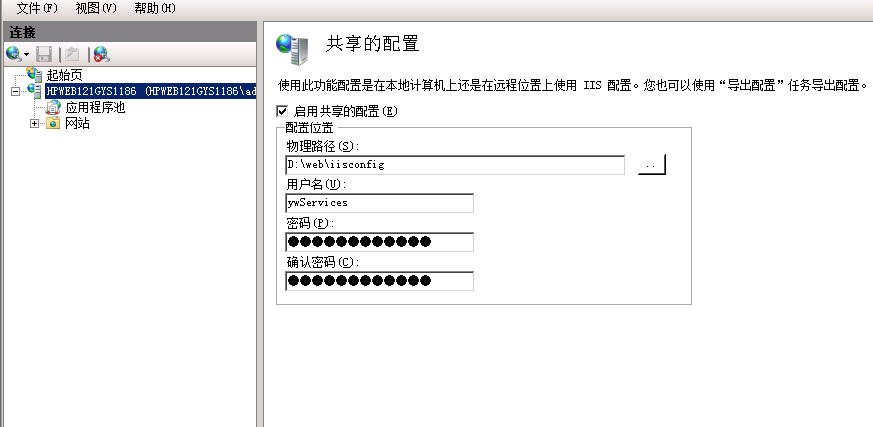873x427 pixels.
Task: Click the 起始页 start page icon
Action: 35,74
